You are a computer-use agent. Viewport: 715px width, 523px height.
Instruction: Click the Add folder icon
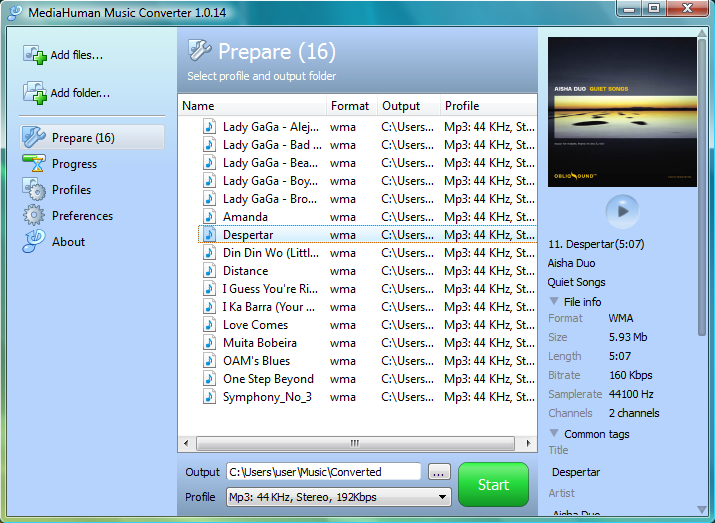pos(35,93)
